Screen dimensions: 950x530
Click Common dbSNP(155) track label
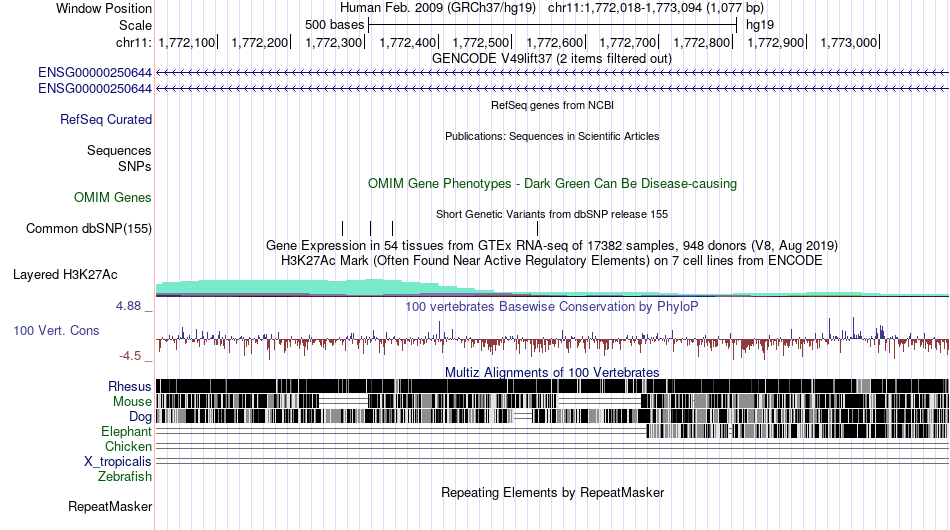88,228
